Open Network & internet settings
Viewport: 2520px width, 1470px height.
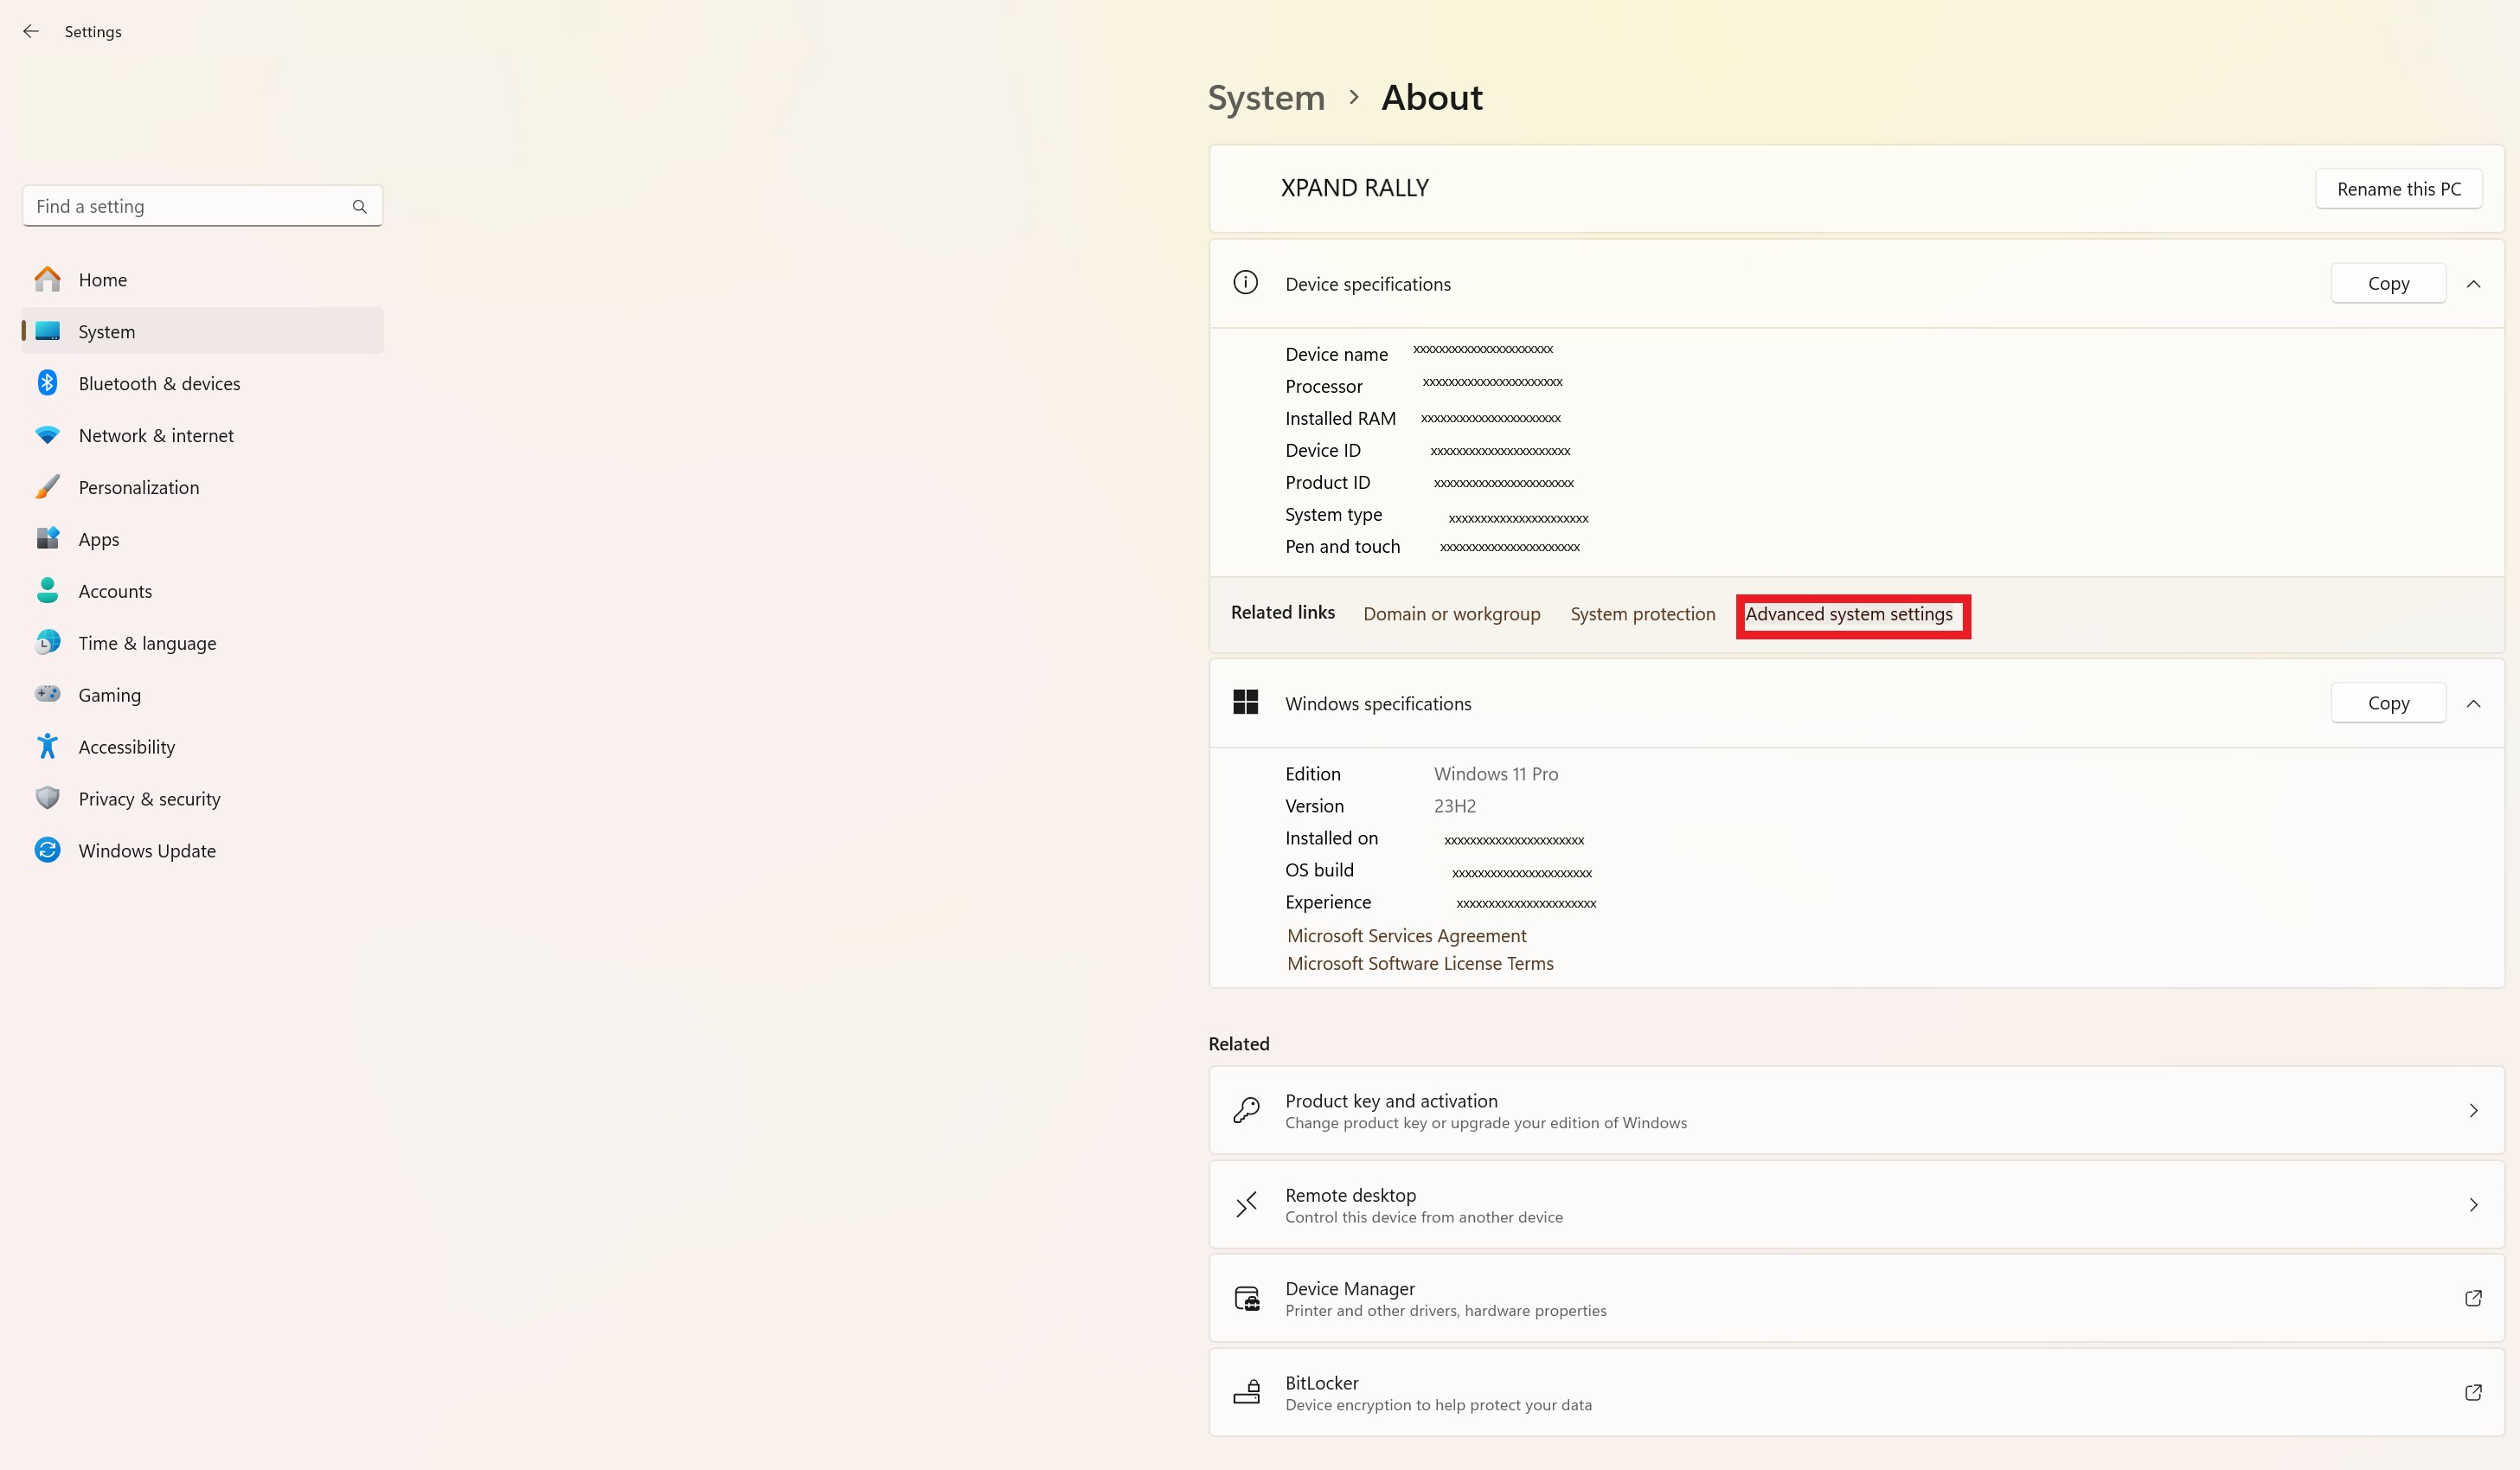point(156,436)
